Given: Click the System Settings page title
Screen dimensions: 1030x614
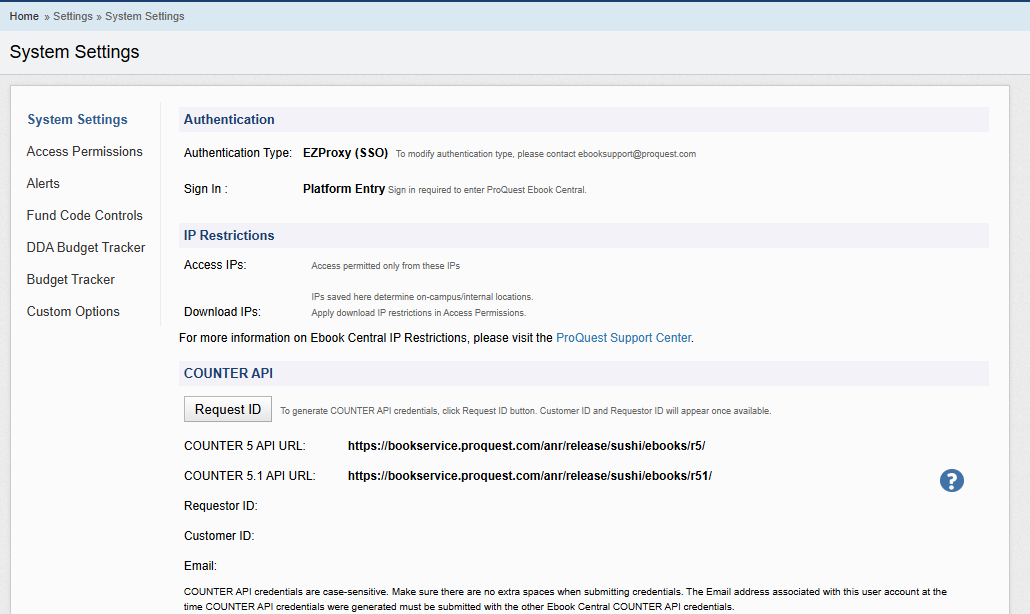Looking at the screenshot, I should coord(74,52).
